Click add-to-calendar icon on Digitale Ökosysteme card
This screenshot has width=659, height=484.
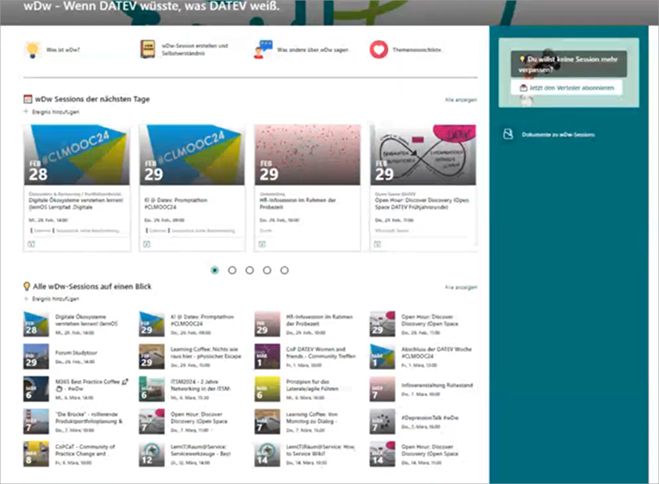point(30,242)
